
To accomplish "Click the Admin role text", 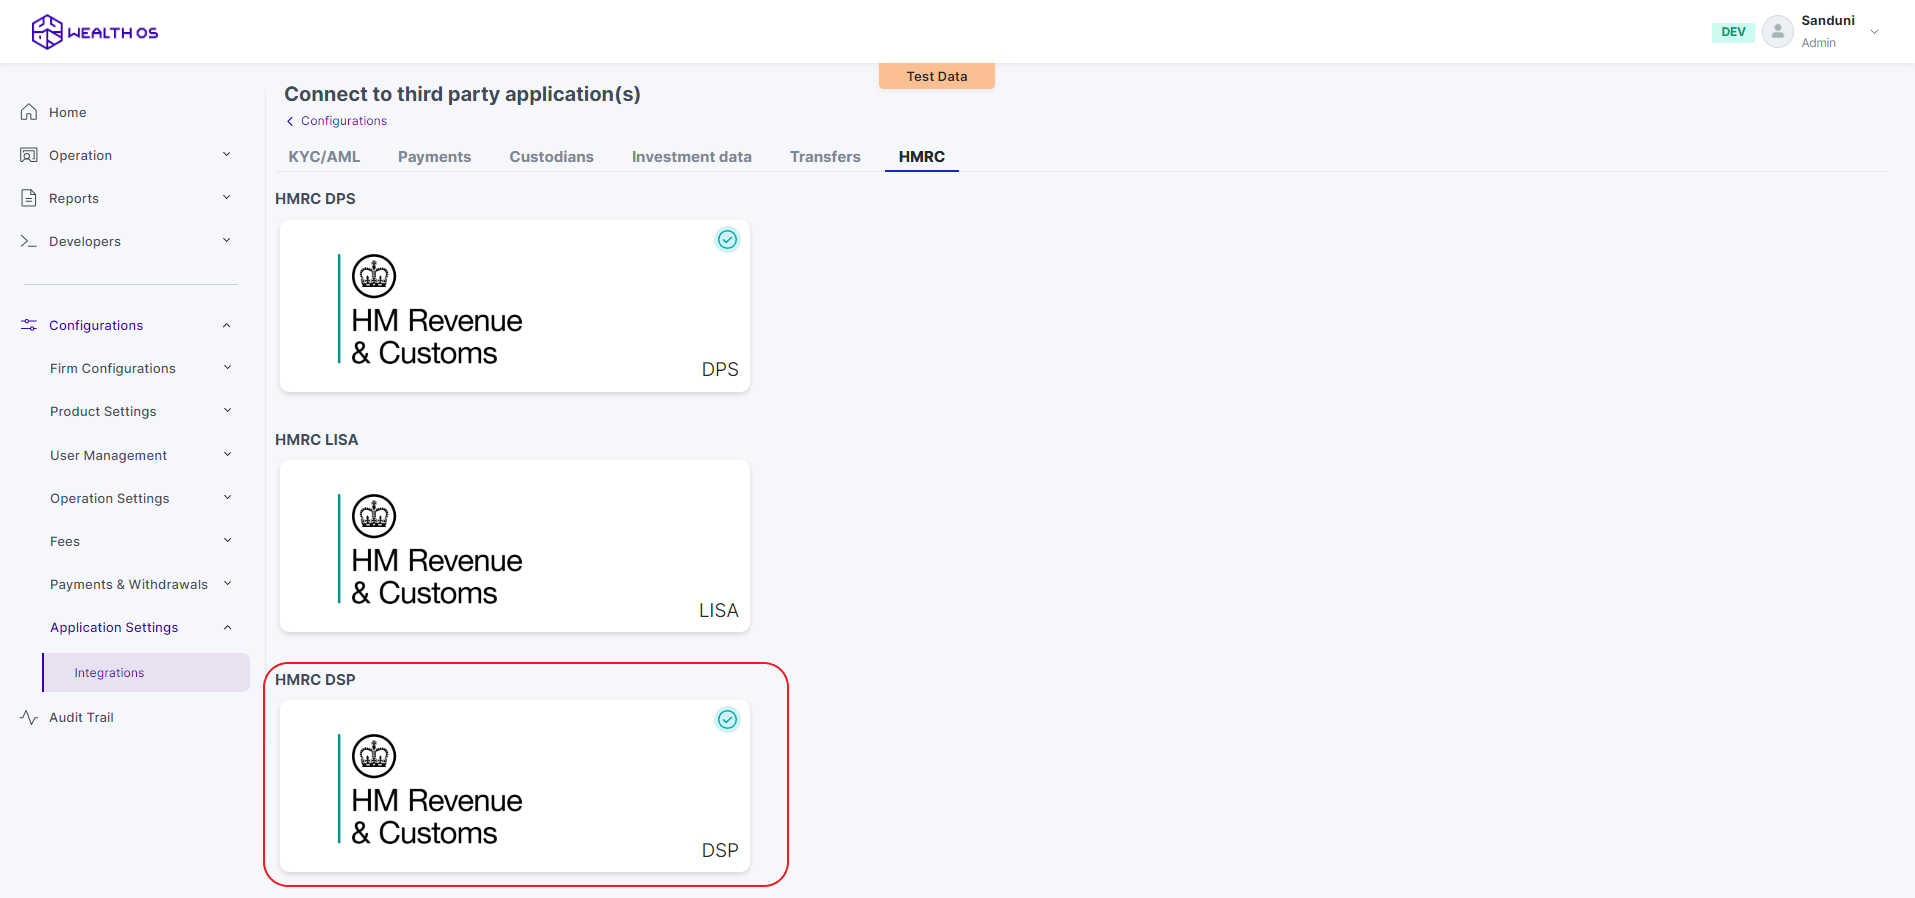I will pyautogui.click(x=1818, y=43).
